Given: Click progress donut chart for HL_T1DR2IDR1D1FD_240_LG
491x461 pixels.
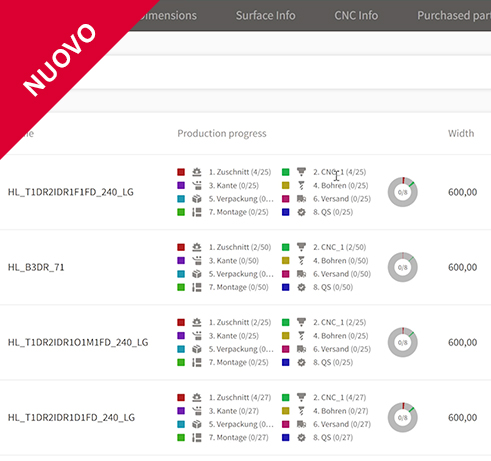Looking at the screenshot, I should pyautogui.click(x=402, y=417).
